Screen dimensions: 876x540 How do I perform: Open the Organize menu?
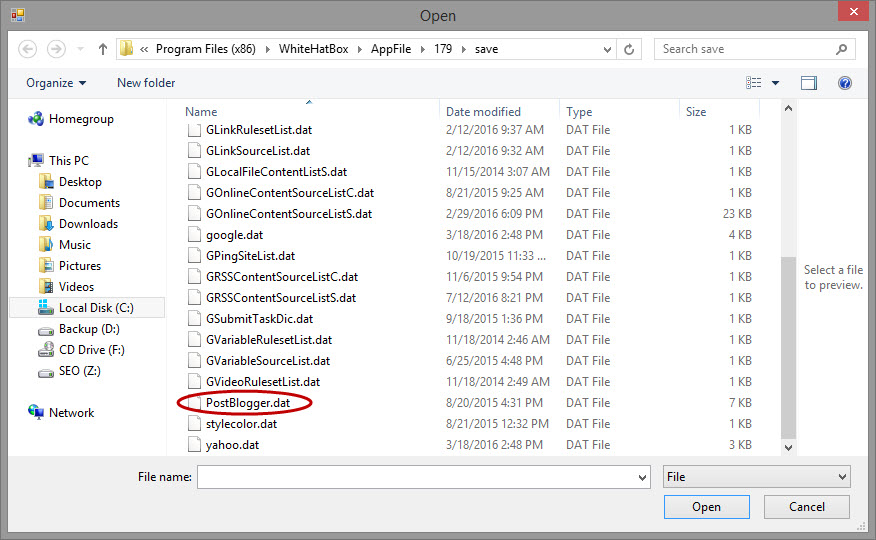point(56,83)
